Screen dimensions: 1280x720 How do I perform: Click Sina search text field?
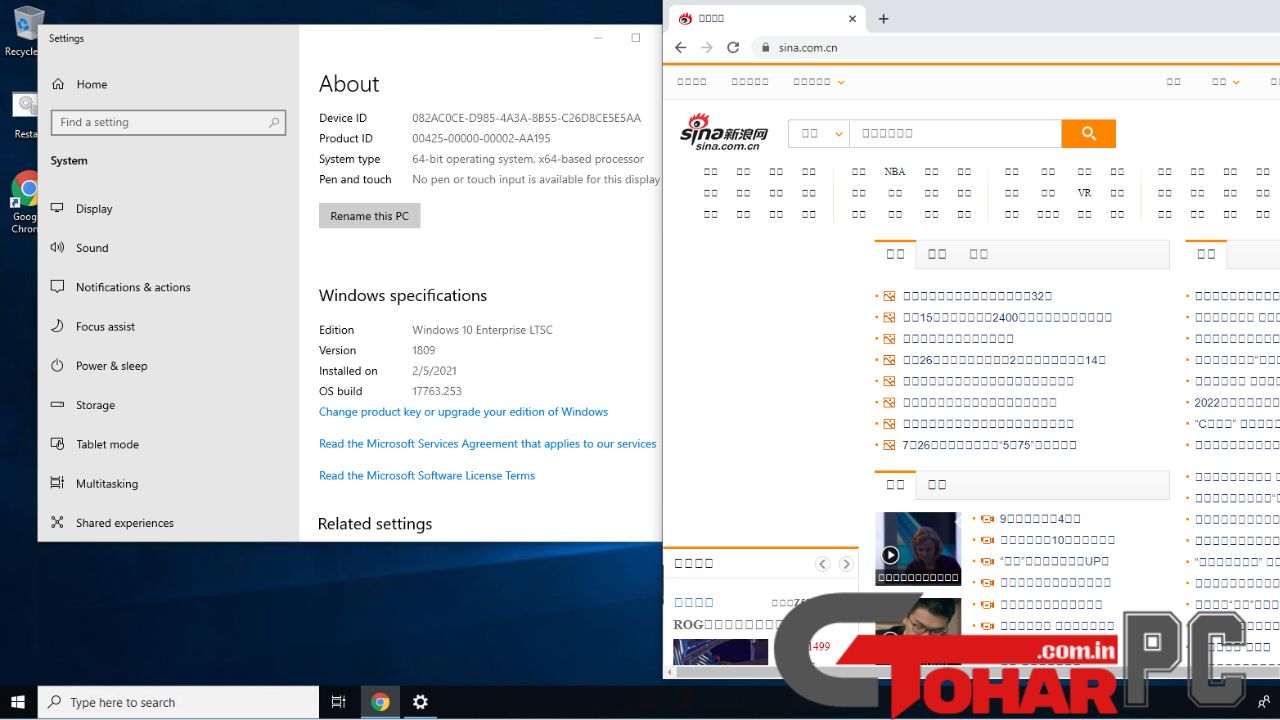tap(955, 133)
